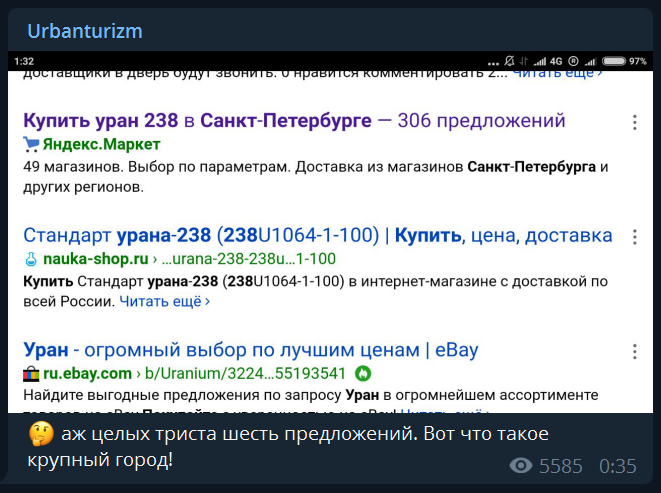The height and width of the screenshot is (493, 661).
Task: Click the '…urana-238-238u…1-100' URL path
Action: coord(249,259)
